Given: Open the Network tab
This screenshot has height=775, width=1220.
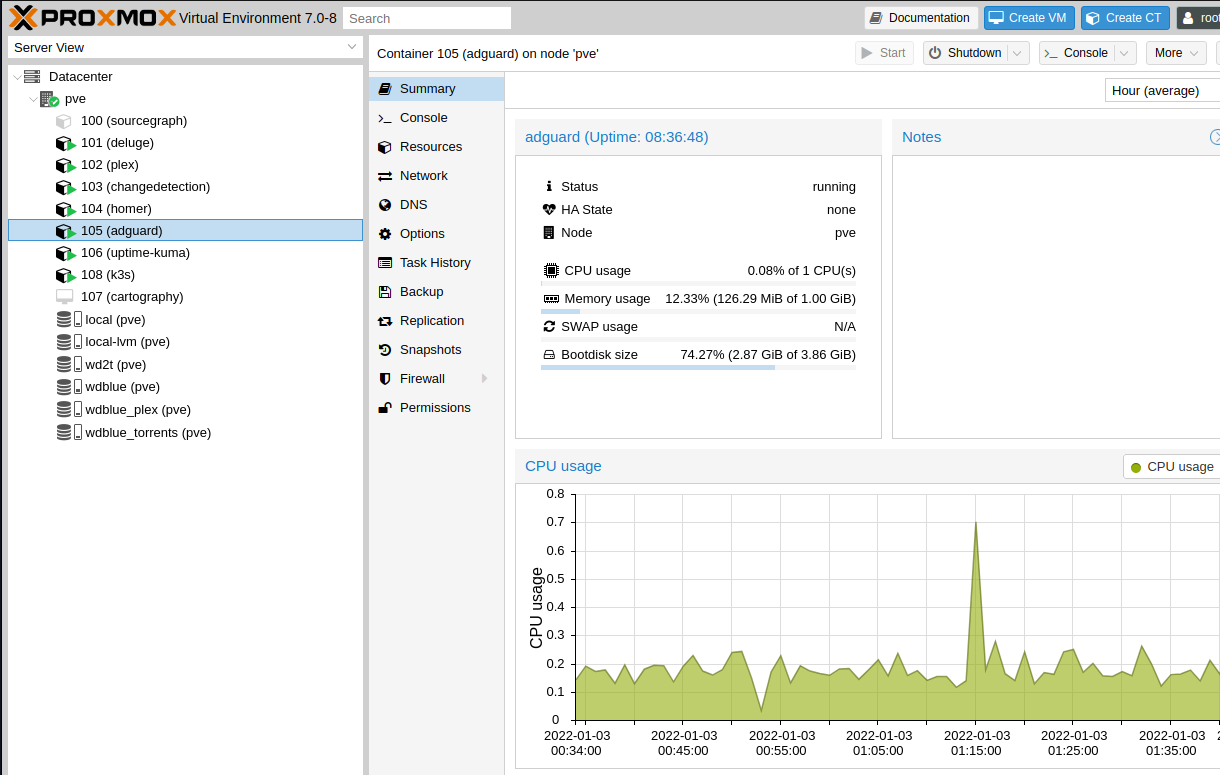Looking at the screenshot, I should (x=423, y=176).
